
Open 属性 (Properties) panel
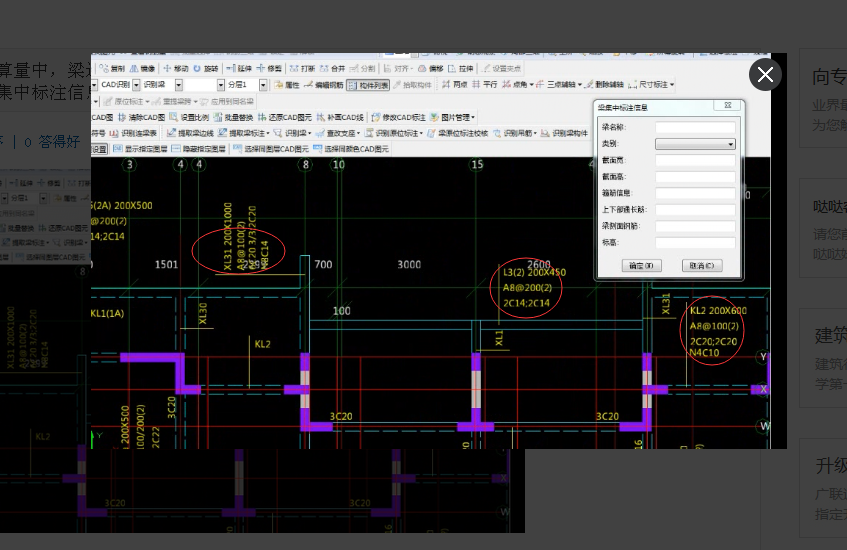click(286, 85)
